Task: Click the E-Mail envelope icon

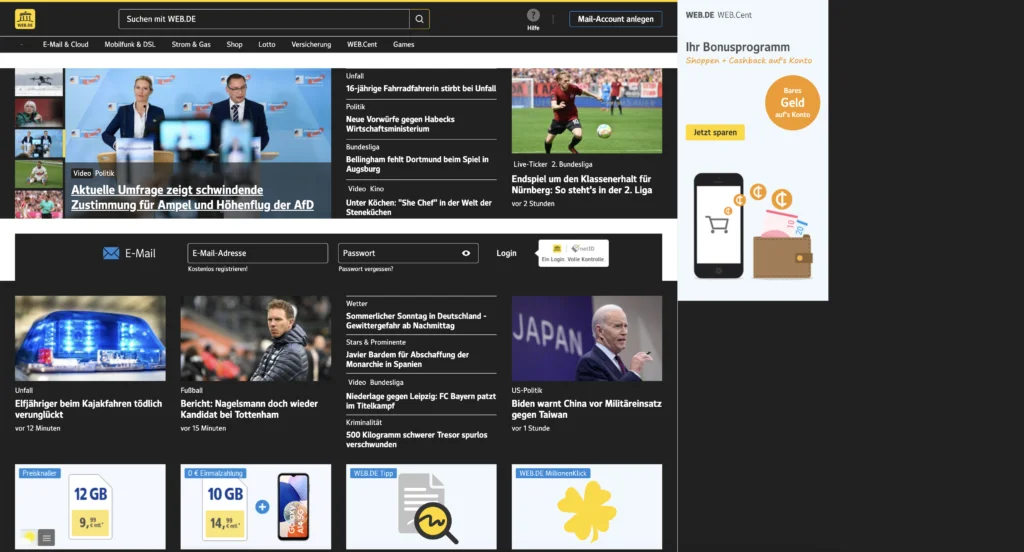Action: [x=111, y=253]
